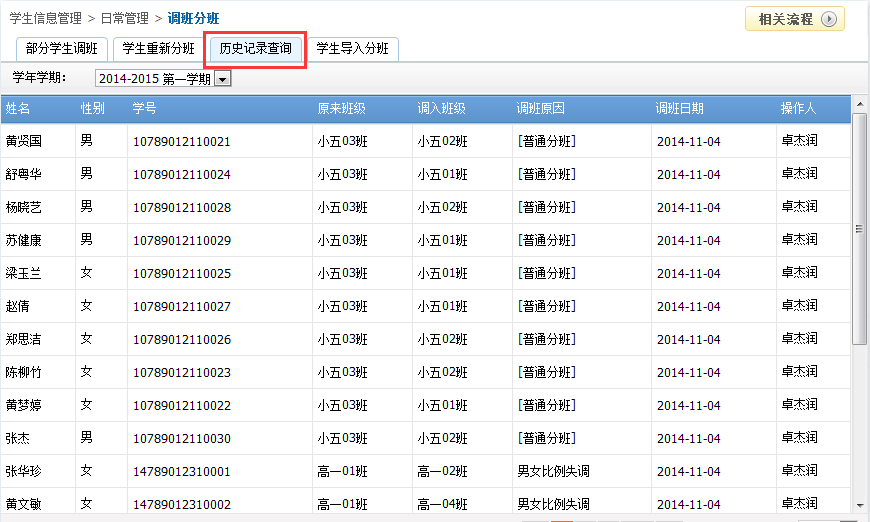Click the 调入班级 column header
870x522 pixels.
point(441,109)
